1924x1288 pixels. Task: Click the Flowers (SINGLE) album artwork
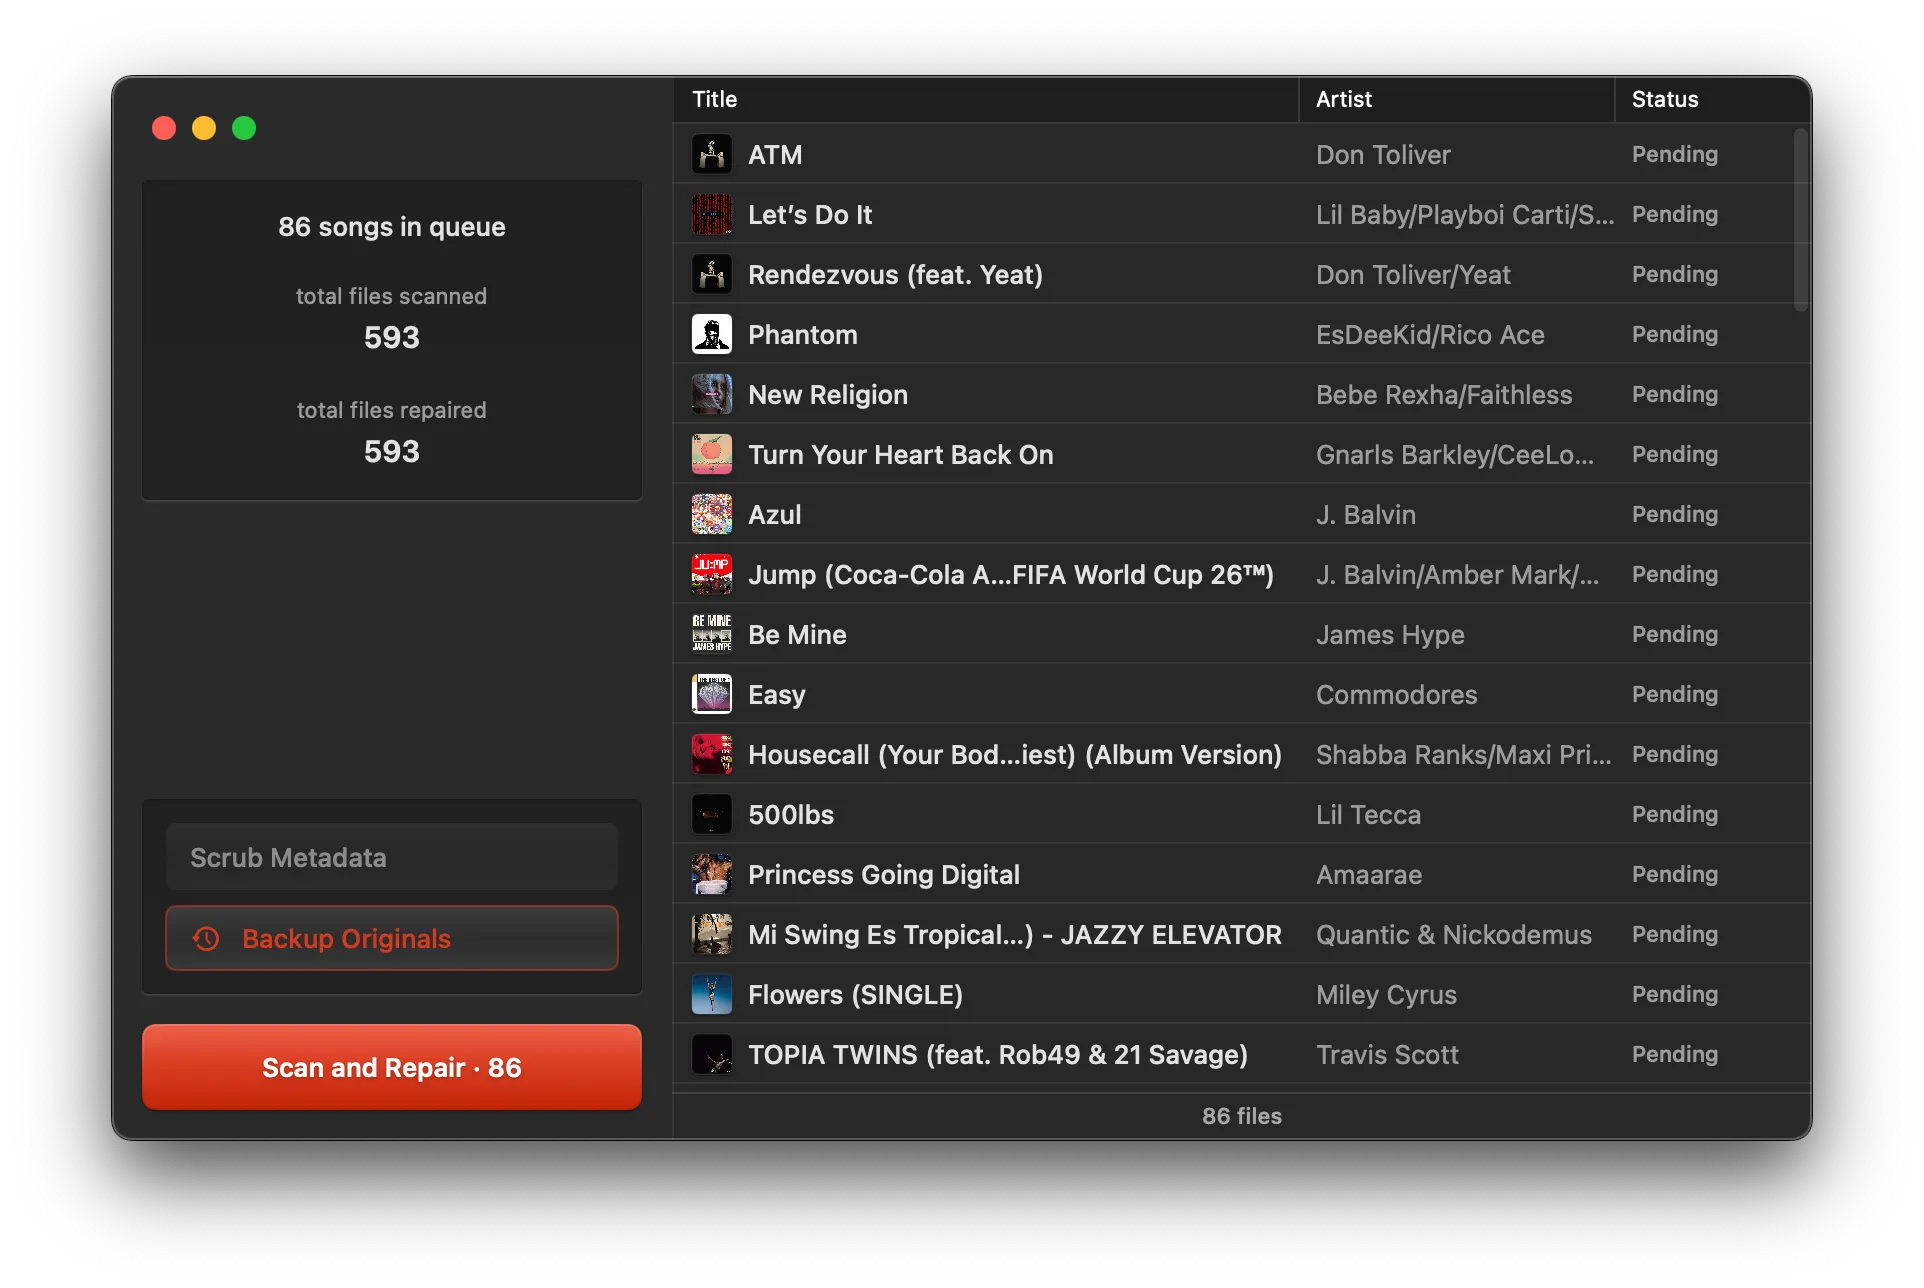712,995
